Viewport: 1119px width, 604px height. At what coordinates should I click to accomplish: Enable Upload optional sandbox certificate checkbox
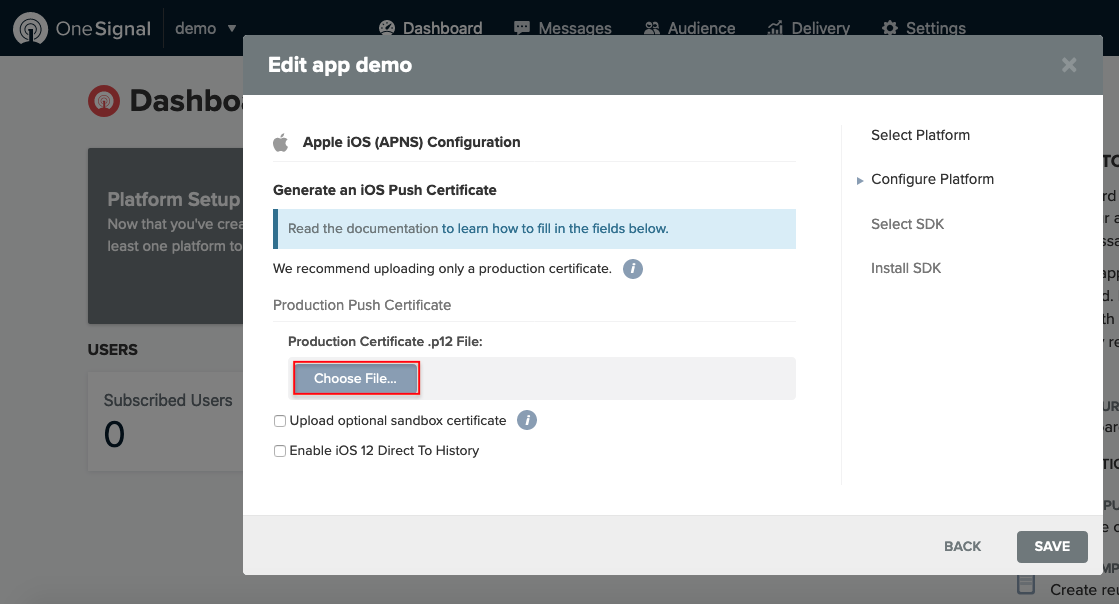click(x=280, y=421)
